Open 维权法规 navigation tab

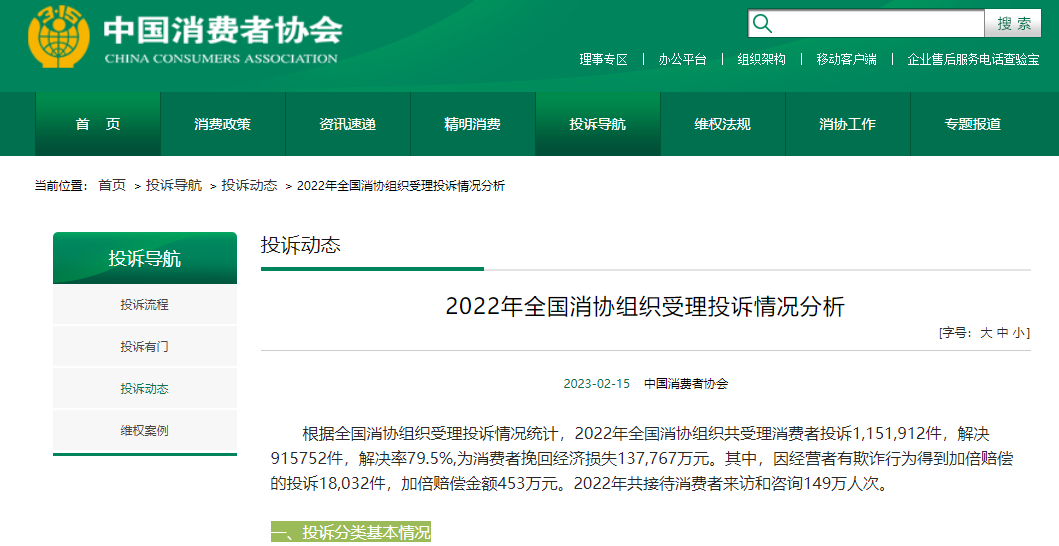click(x=723, y=124)
